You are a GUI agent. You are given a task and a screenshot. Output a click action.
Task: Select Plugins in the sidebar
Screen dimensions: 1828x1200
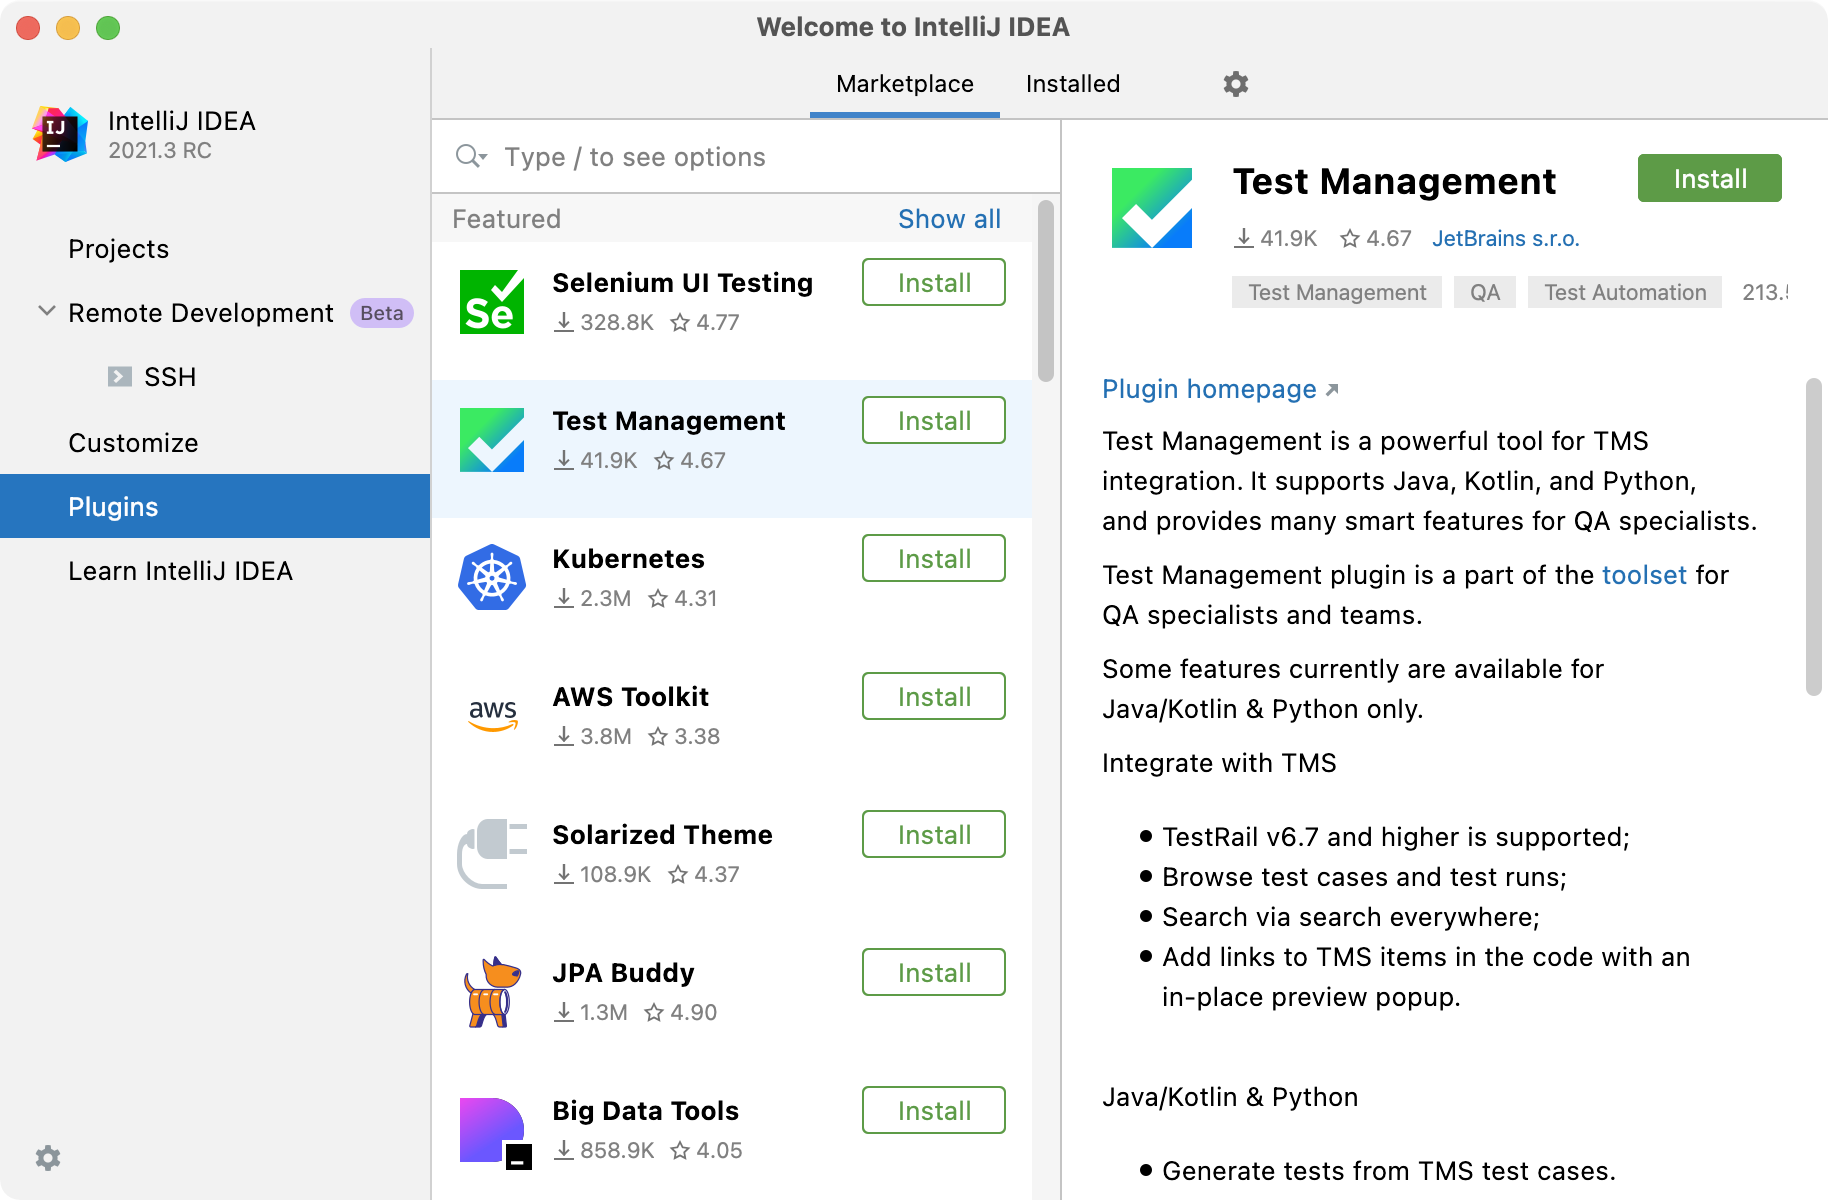point(215,507)
